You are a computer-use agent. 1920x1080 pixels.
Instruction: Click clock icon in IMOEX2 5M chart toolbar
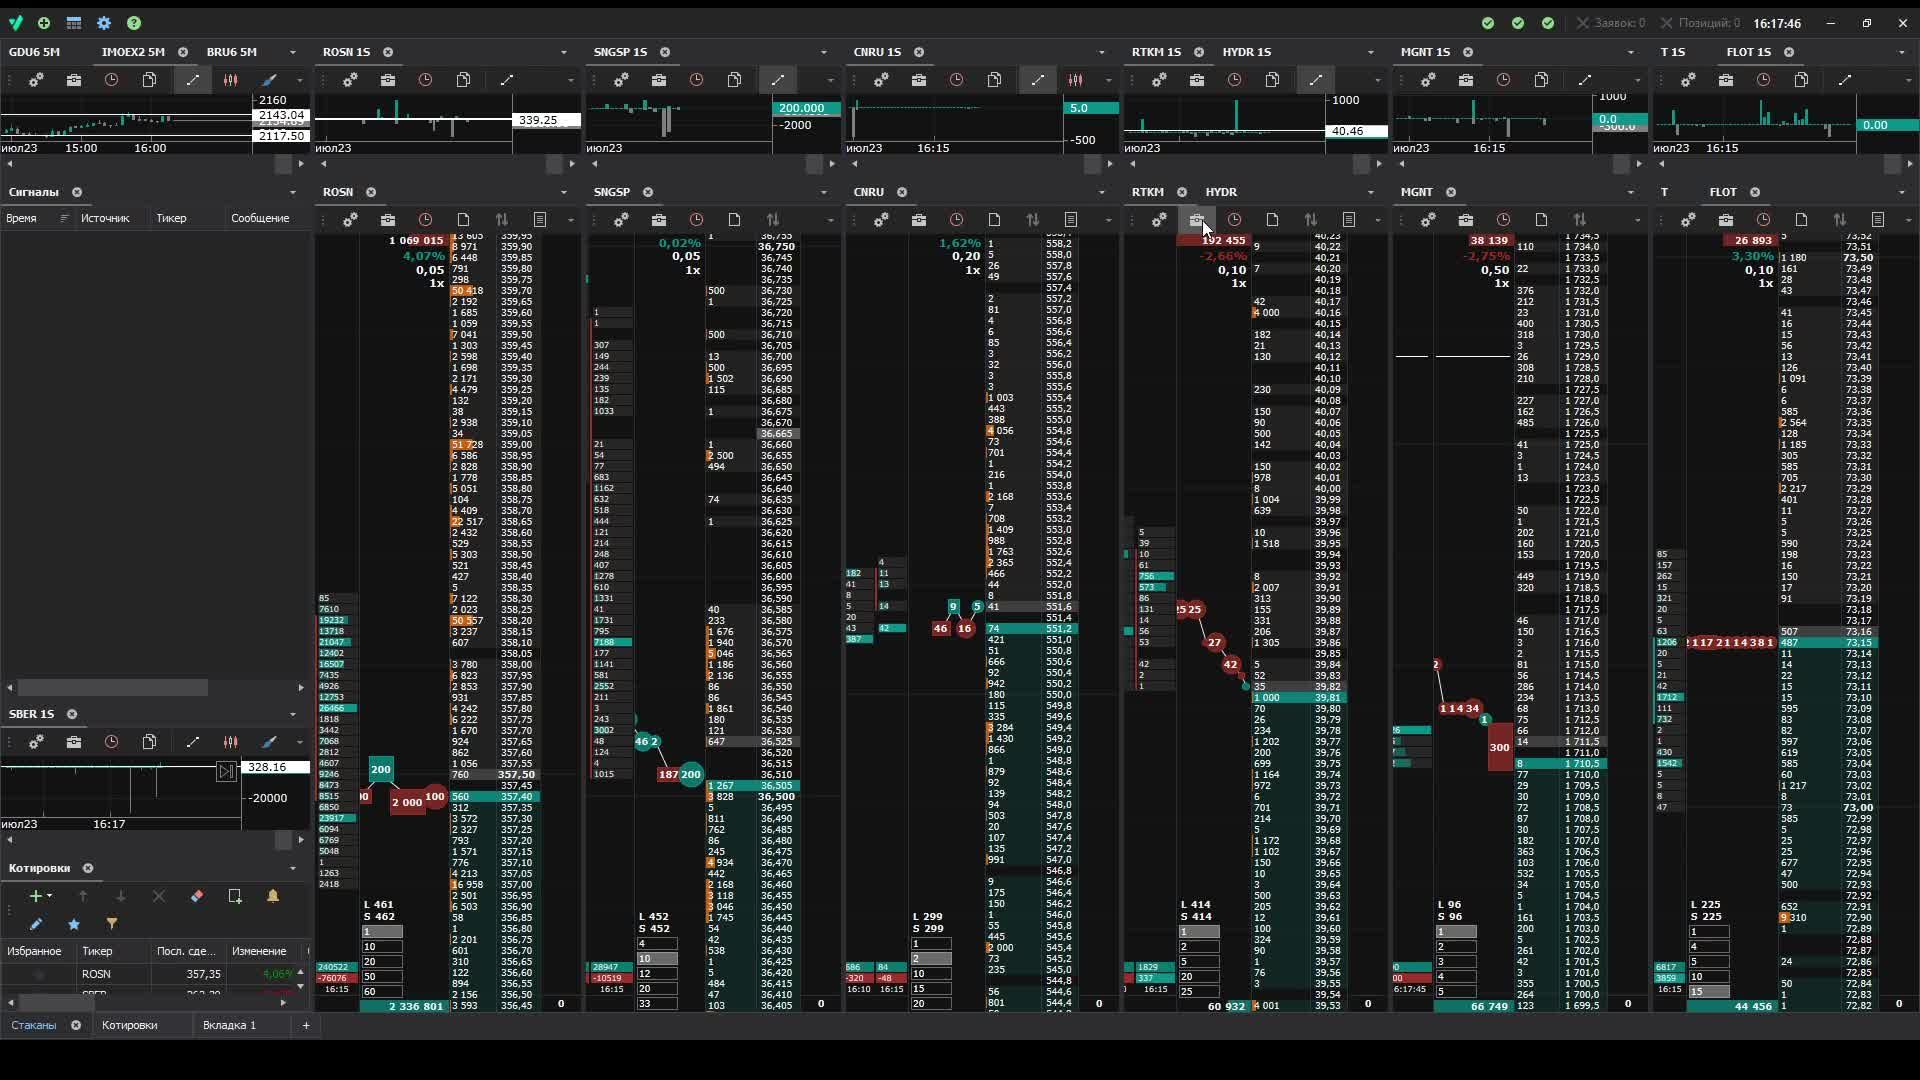click(x=111, y=80)
